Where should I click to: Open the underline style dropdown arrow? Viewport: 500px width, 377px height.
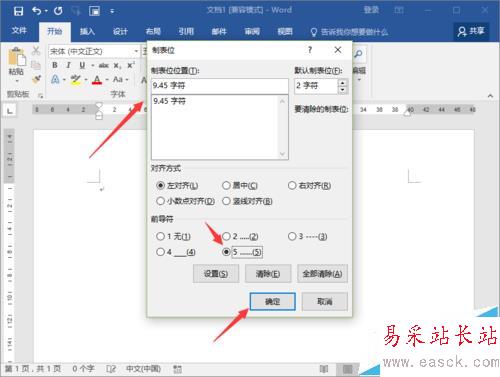click(93, 66)
